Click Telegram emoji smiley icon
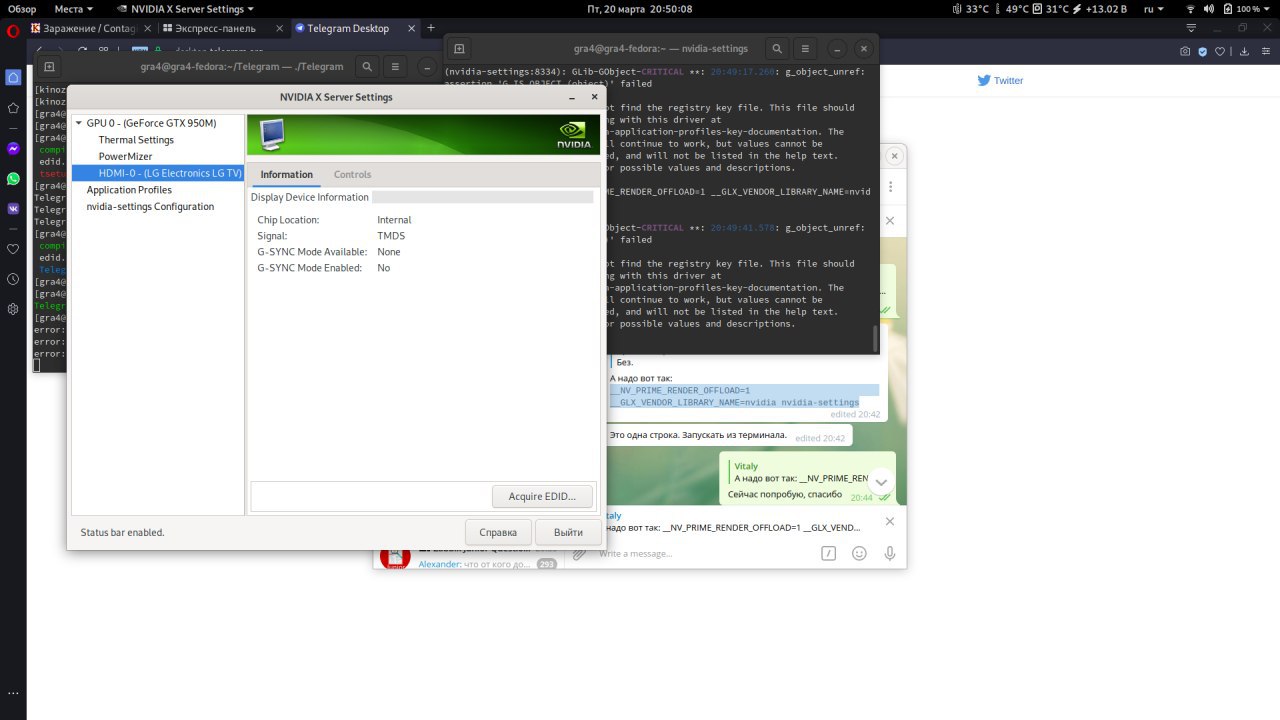 [859, 553]
